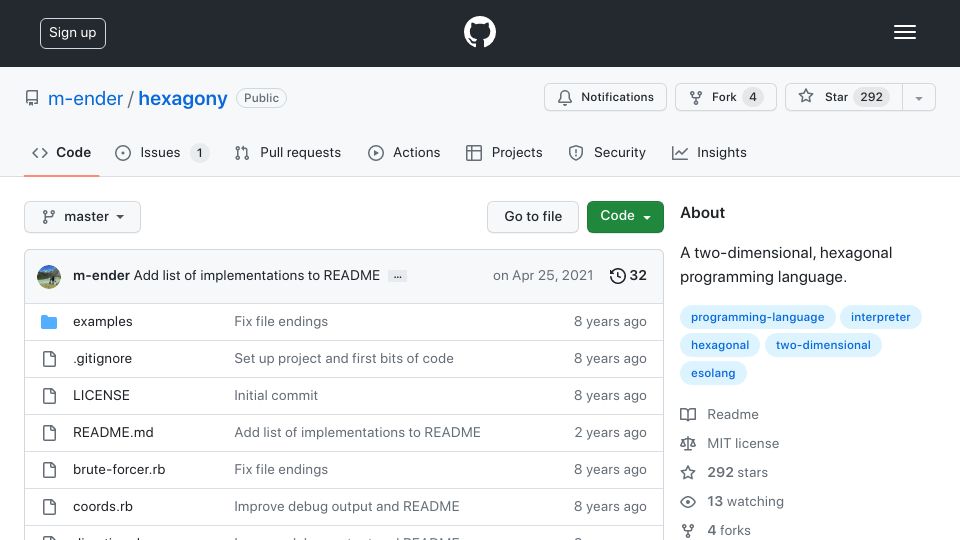960x540 pixels.
Task: Open the .gitignore file
Action: click(102, 359)
